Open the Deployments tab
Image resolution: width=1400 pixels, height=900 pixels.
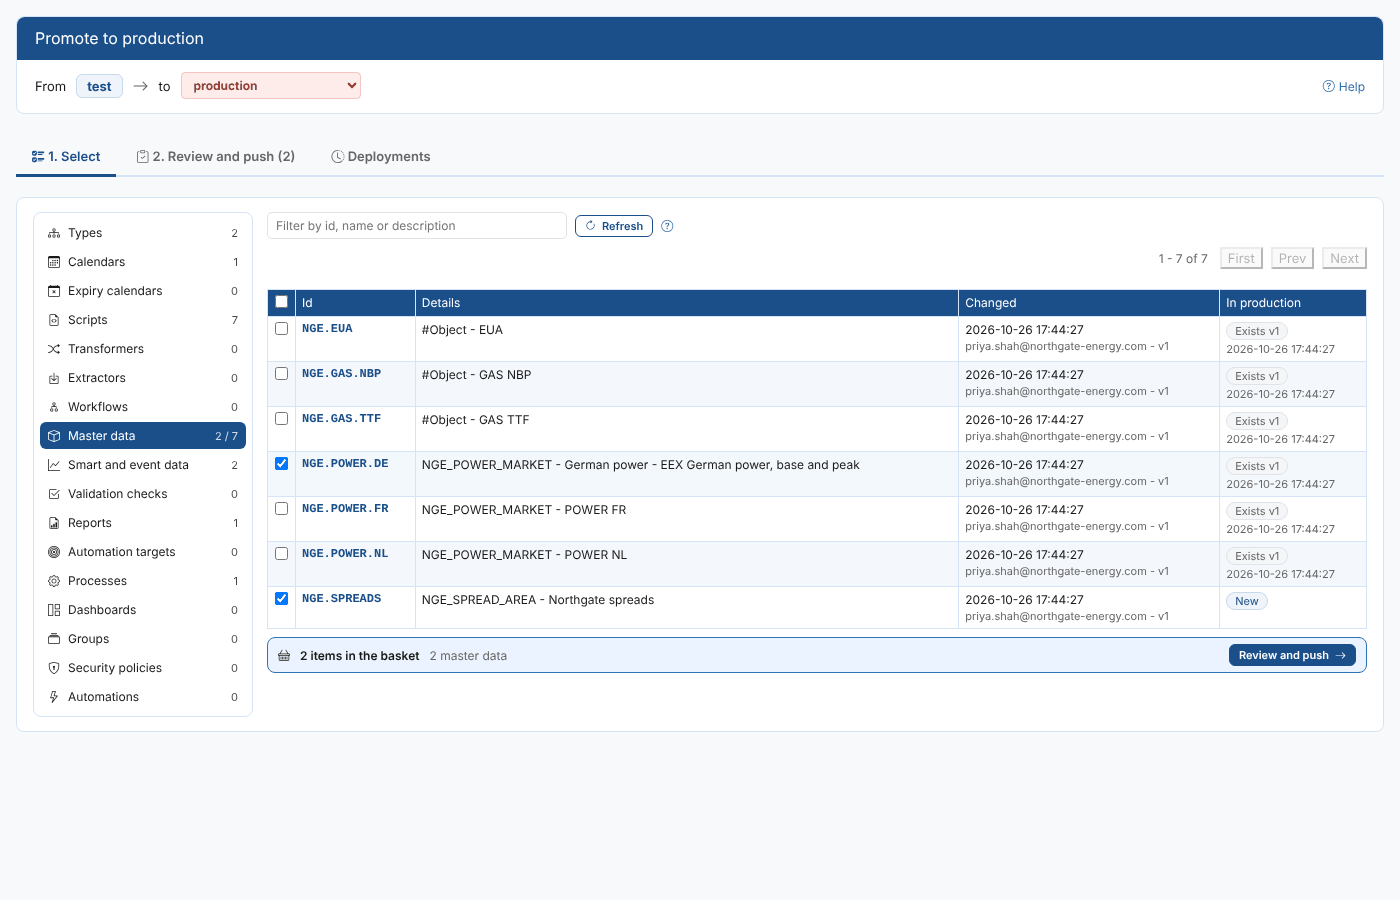point(381,157)
